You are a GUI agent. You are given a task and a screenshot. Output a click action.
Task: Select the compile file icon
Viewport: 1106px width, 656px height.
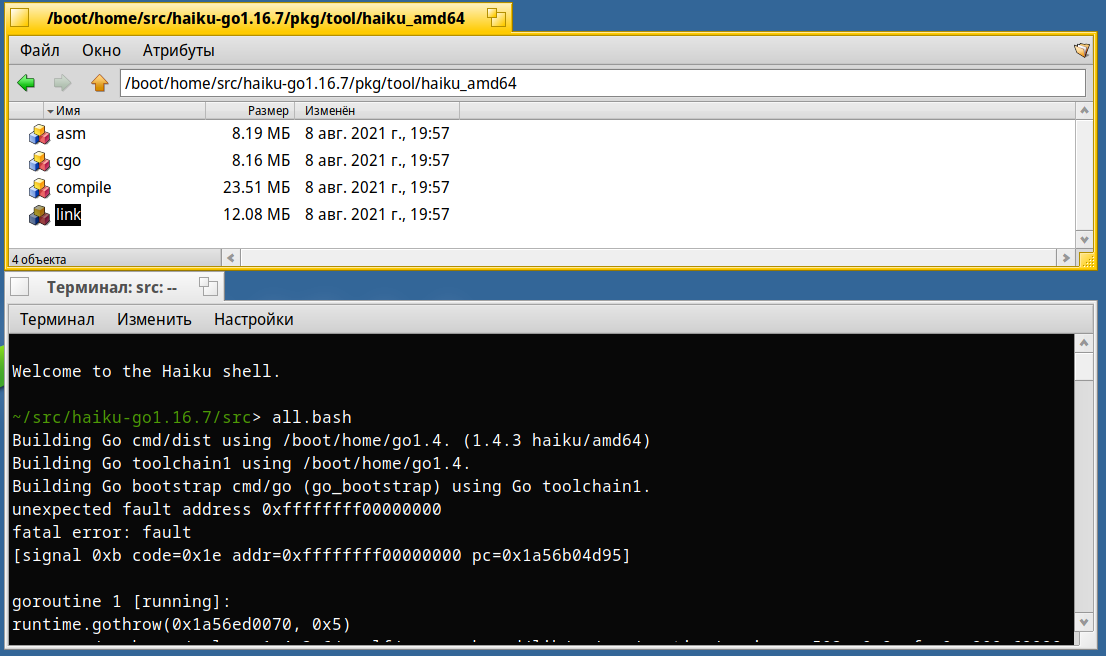[x=39, y=188]
